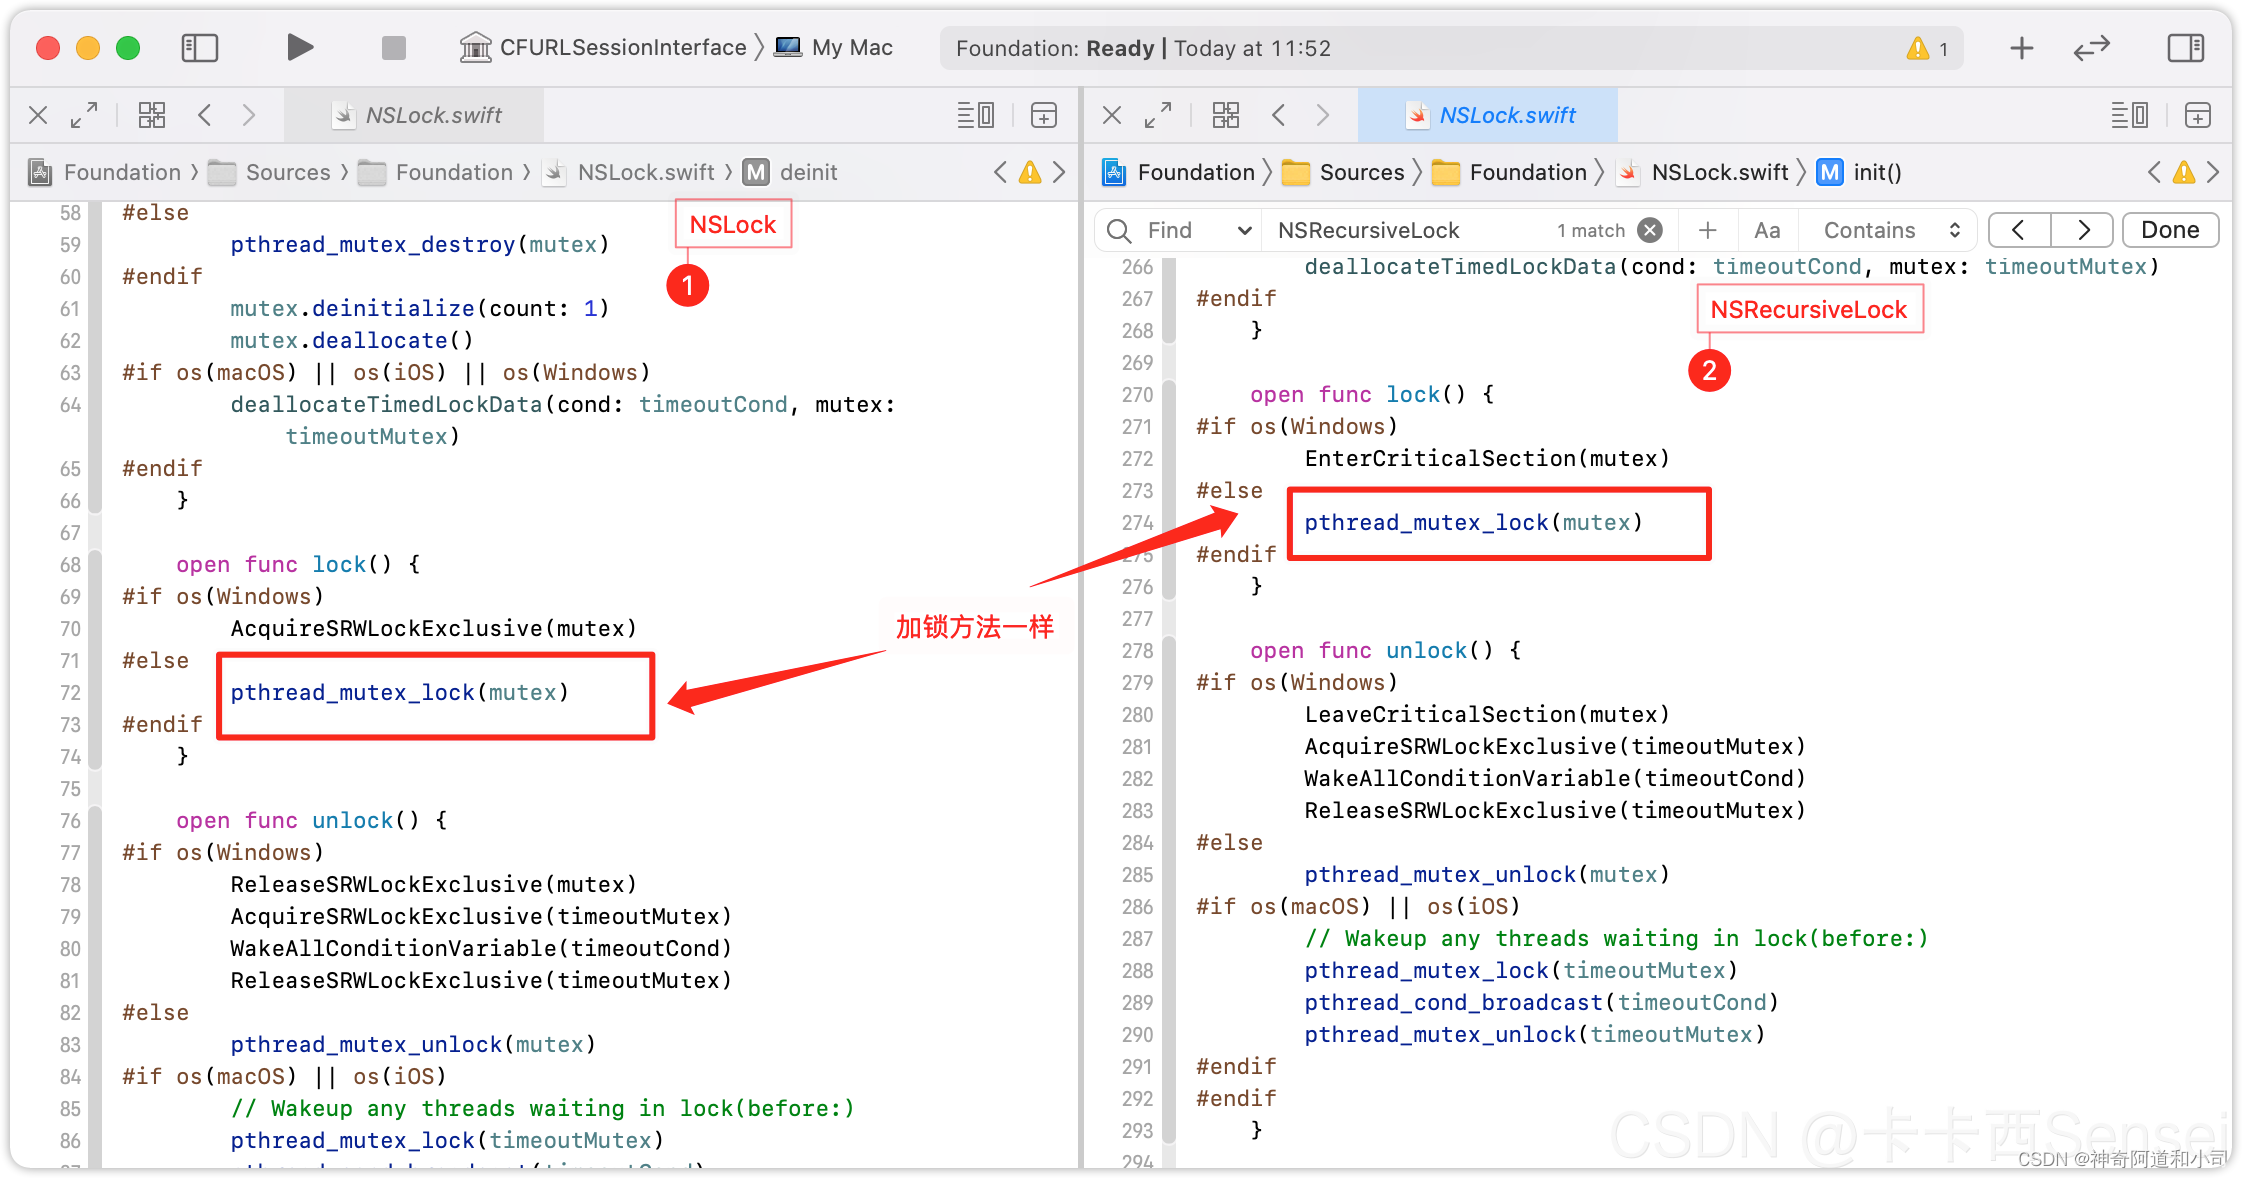Click the match case toggle Aa button

[x=1769, y=230]
